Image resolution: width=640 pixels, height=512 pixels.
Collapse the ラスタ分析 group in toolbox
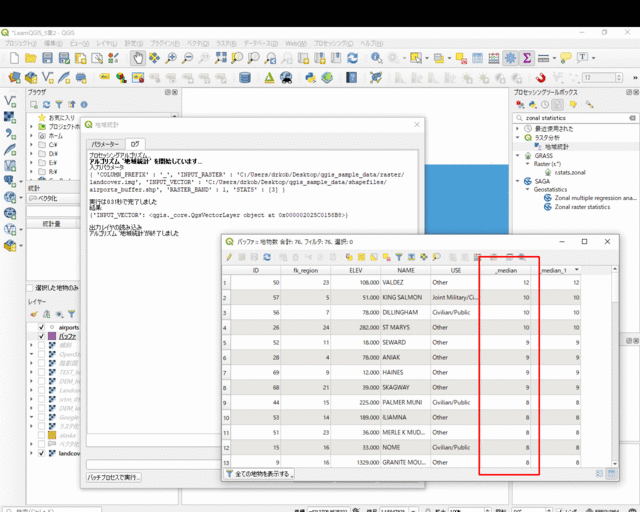click(518, 138)
